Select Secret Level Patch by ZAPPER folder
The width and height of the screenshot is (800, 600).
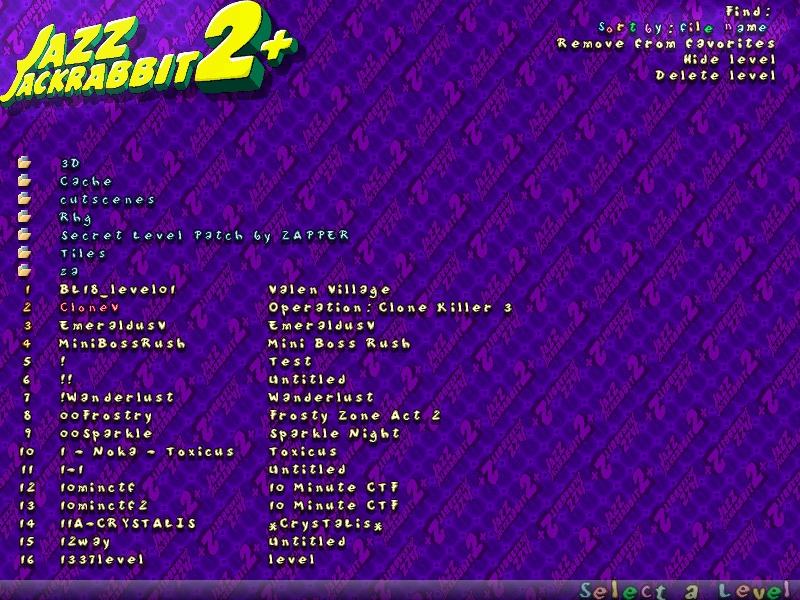click(x=205, y=236)
